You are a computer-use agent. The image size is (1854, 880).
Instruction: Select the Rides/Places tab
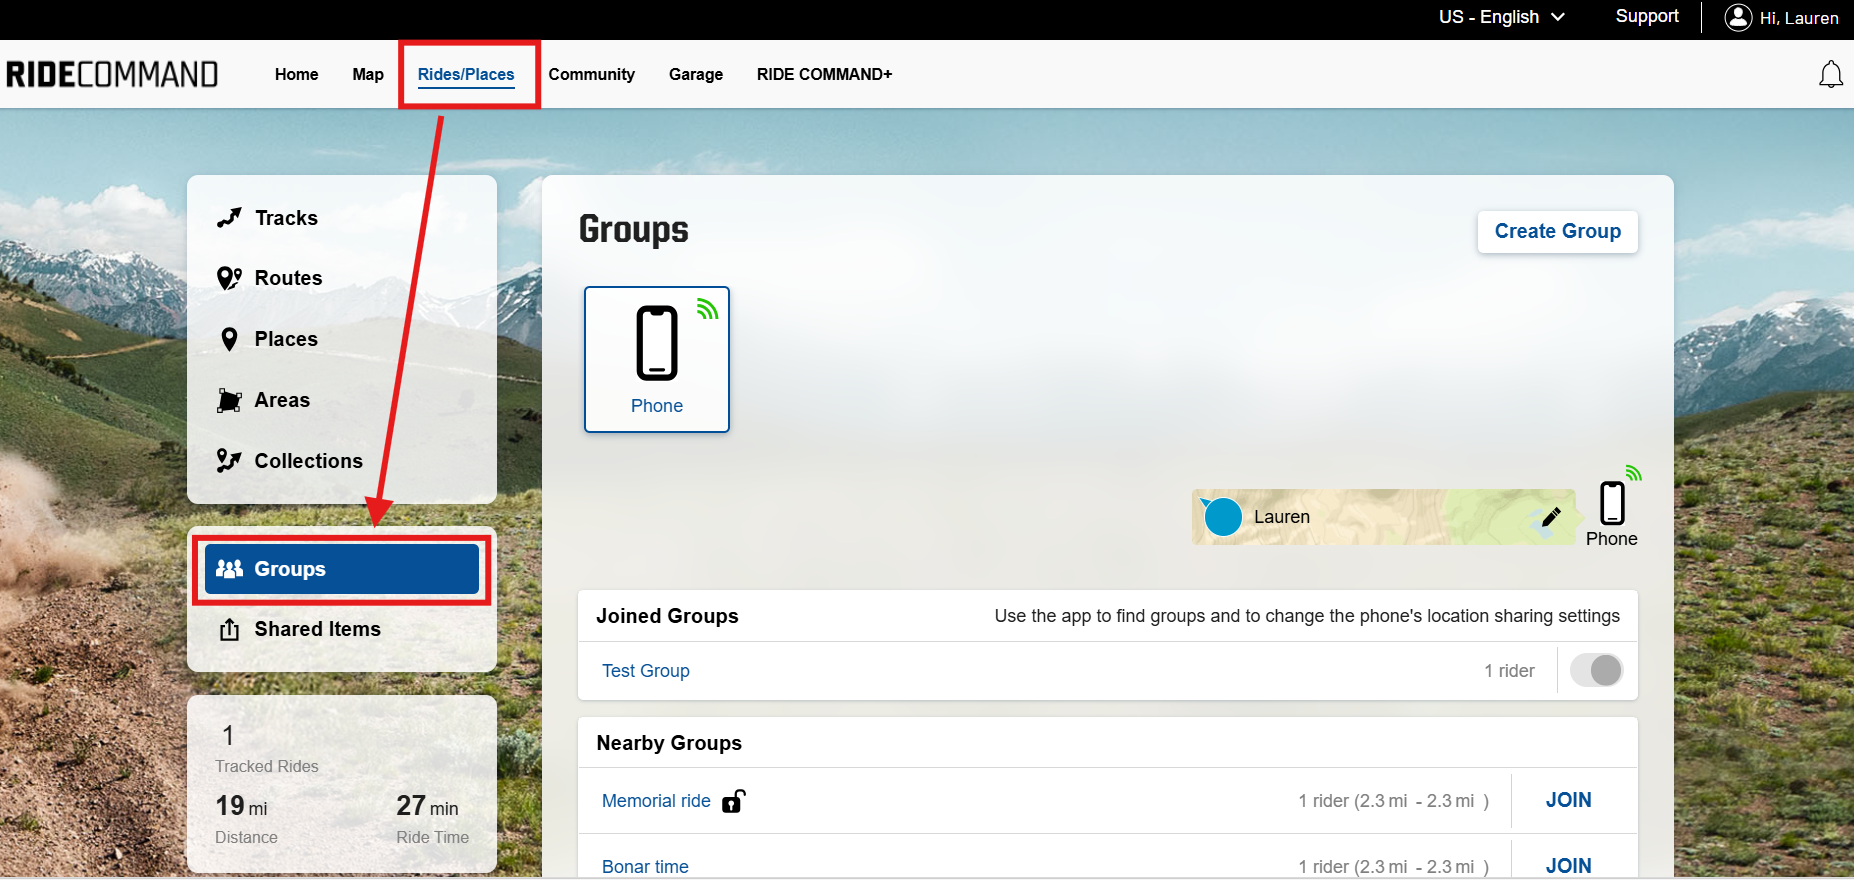pyautogui.click(x=466, y=74)
